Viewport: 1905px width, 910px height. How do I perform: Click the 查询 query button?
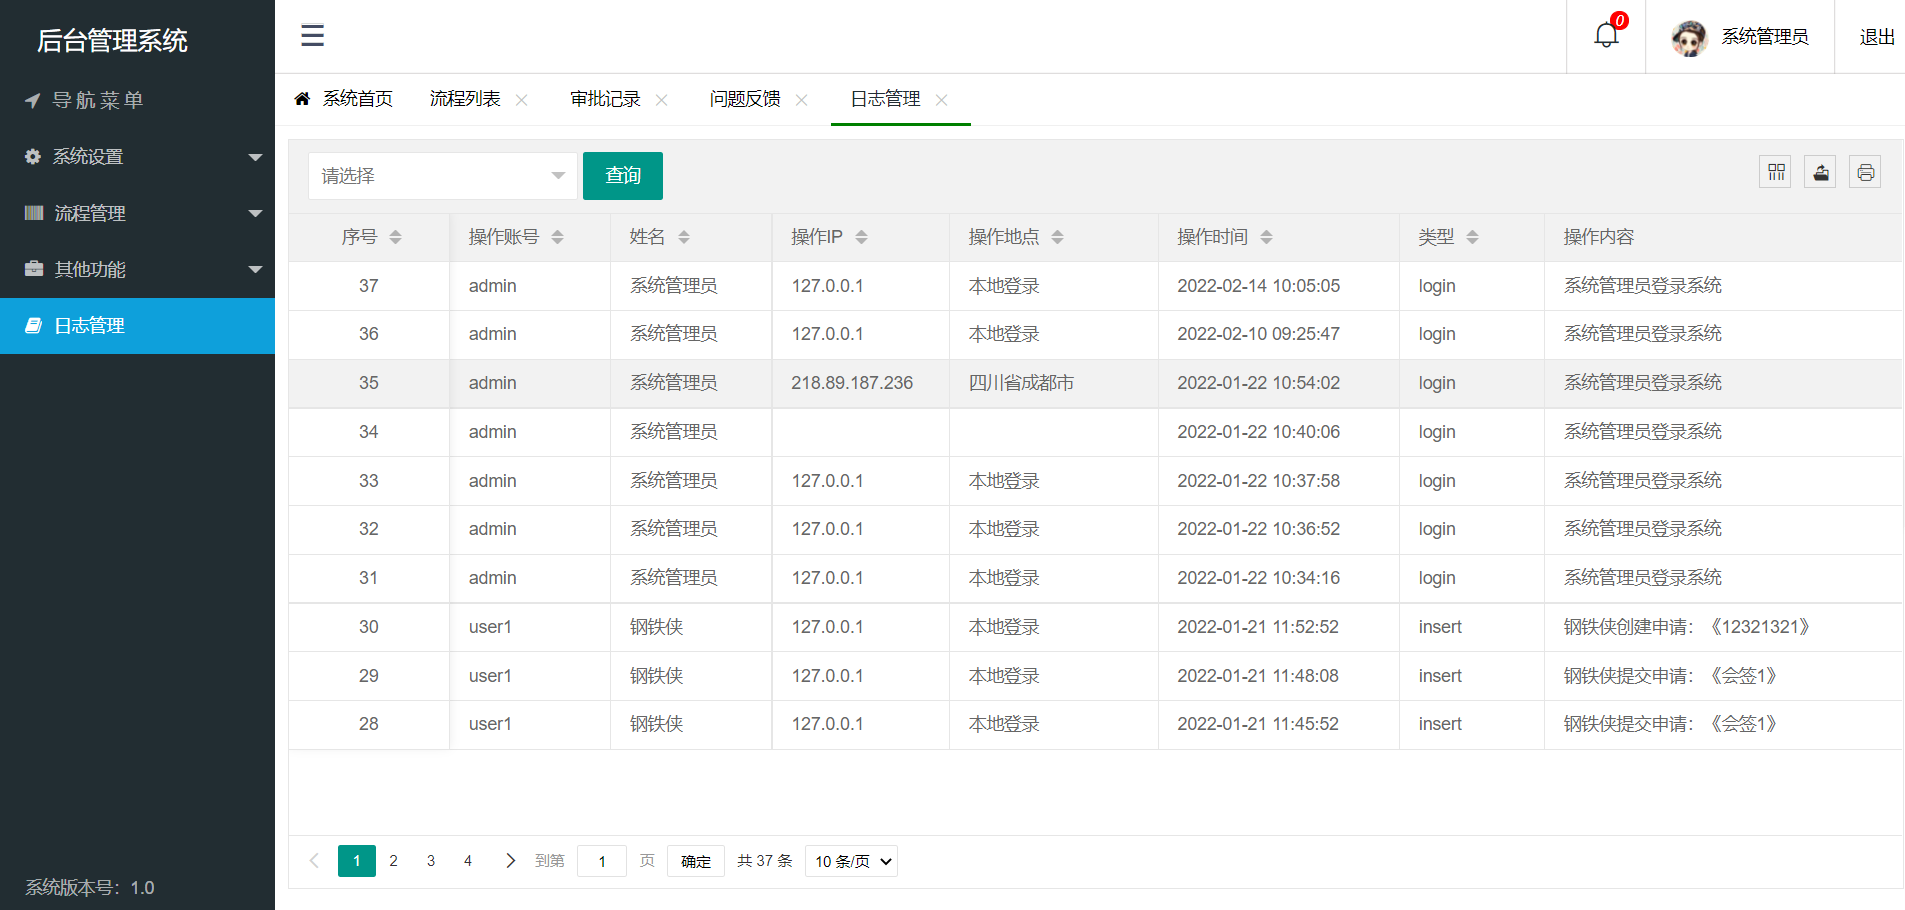[x=622, y=175]
